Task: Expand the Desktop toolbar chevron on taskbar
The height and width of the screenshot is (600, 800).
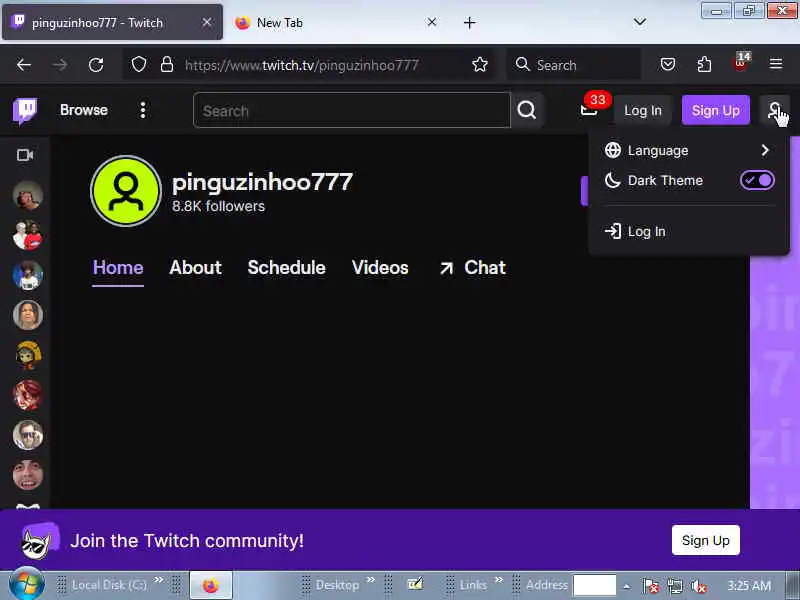Action: point(371,580)
